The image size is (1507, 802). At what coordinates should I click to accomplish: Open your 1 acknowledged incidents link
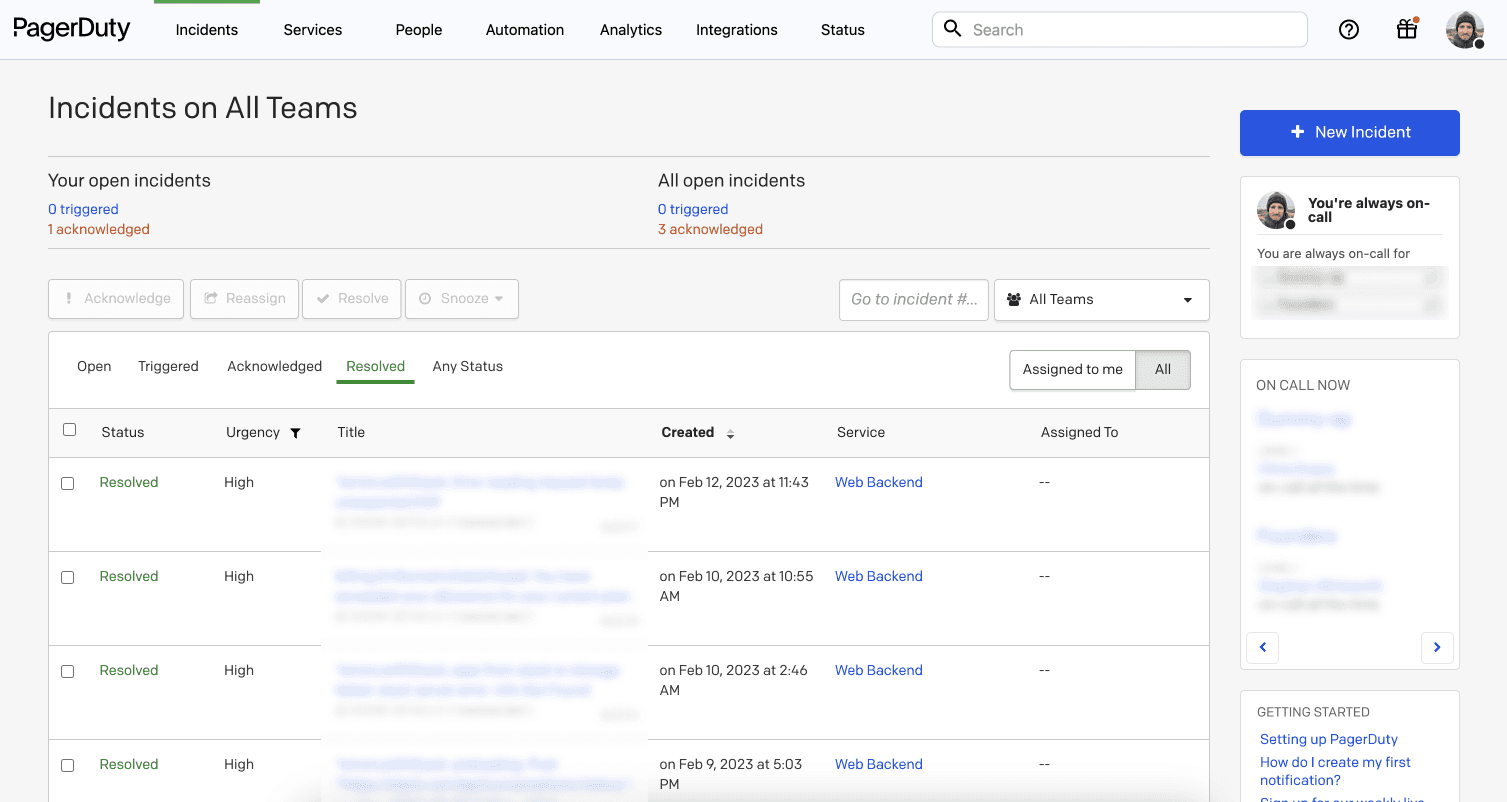click(99, 229)
